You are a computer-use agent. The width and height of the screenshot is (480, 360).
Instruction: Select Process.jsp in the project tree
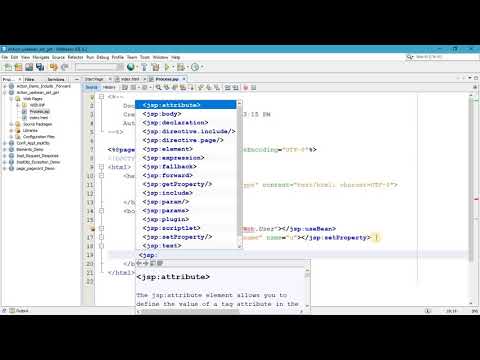point(39,112)
